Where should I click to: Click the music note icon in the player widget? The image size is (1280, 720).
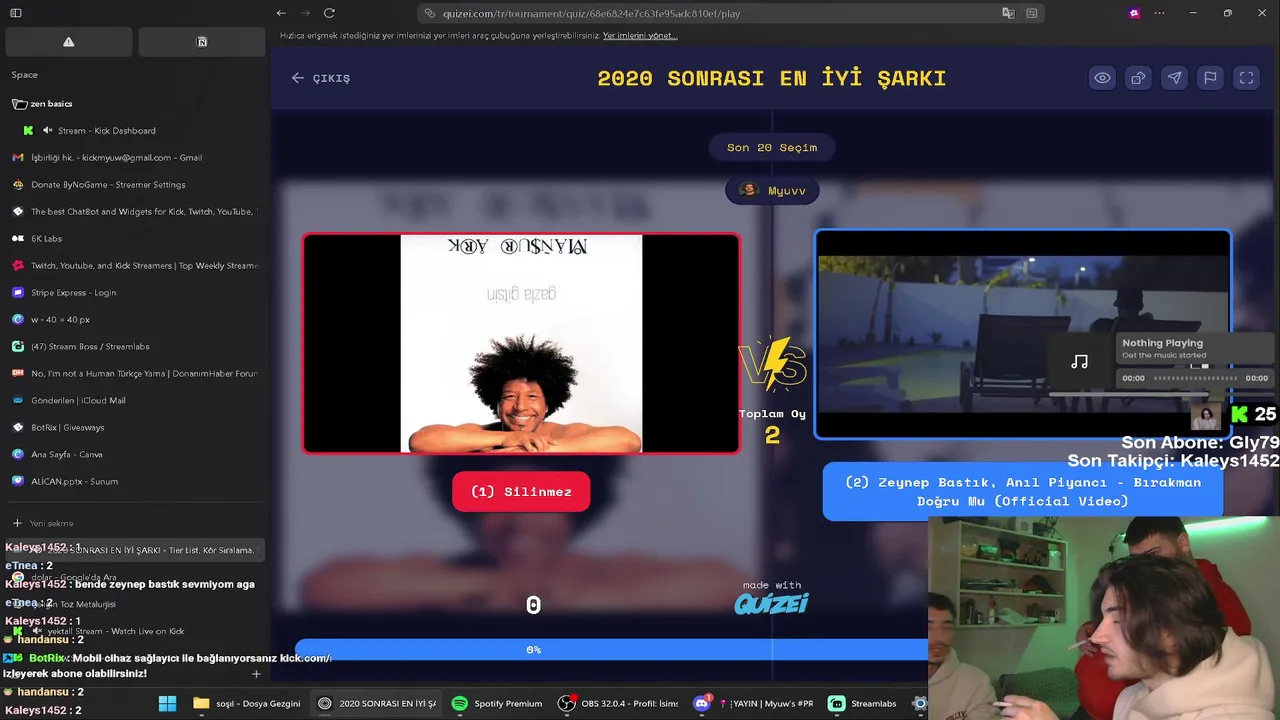[x=1079, y=362]
